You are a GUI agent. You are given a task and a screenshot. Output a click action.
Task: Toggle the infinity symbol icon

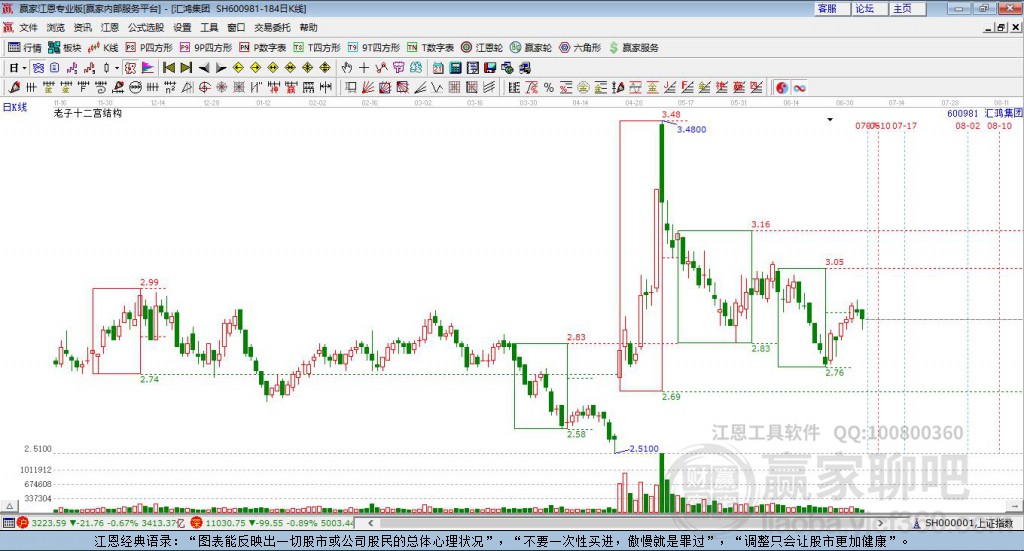[799, 87]
